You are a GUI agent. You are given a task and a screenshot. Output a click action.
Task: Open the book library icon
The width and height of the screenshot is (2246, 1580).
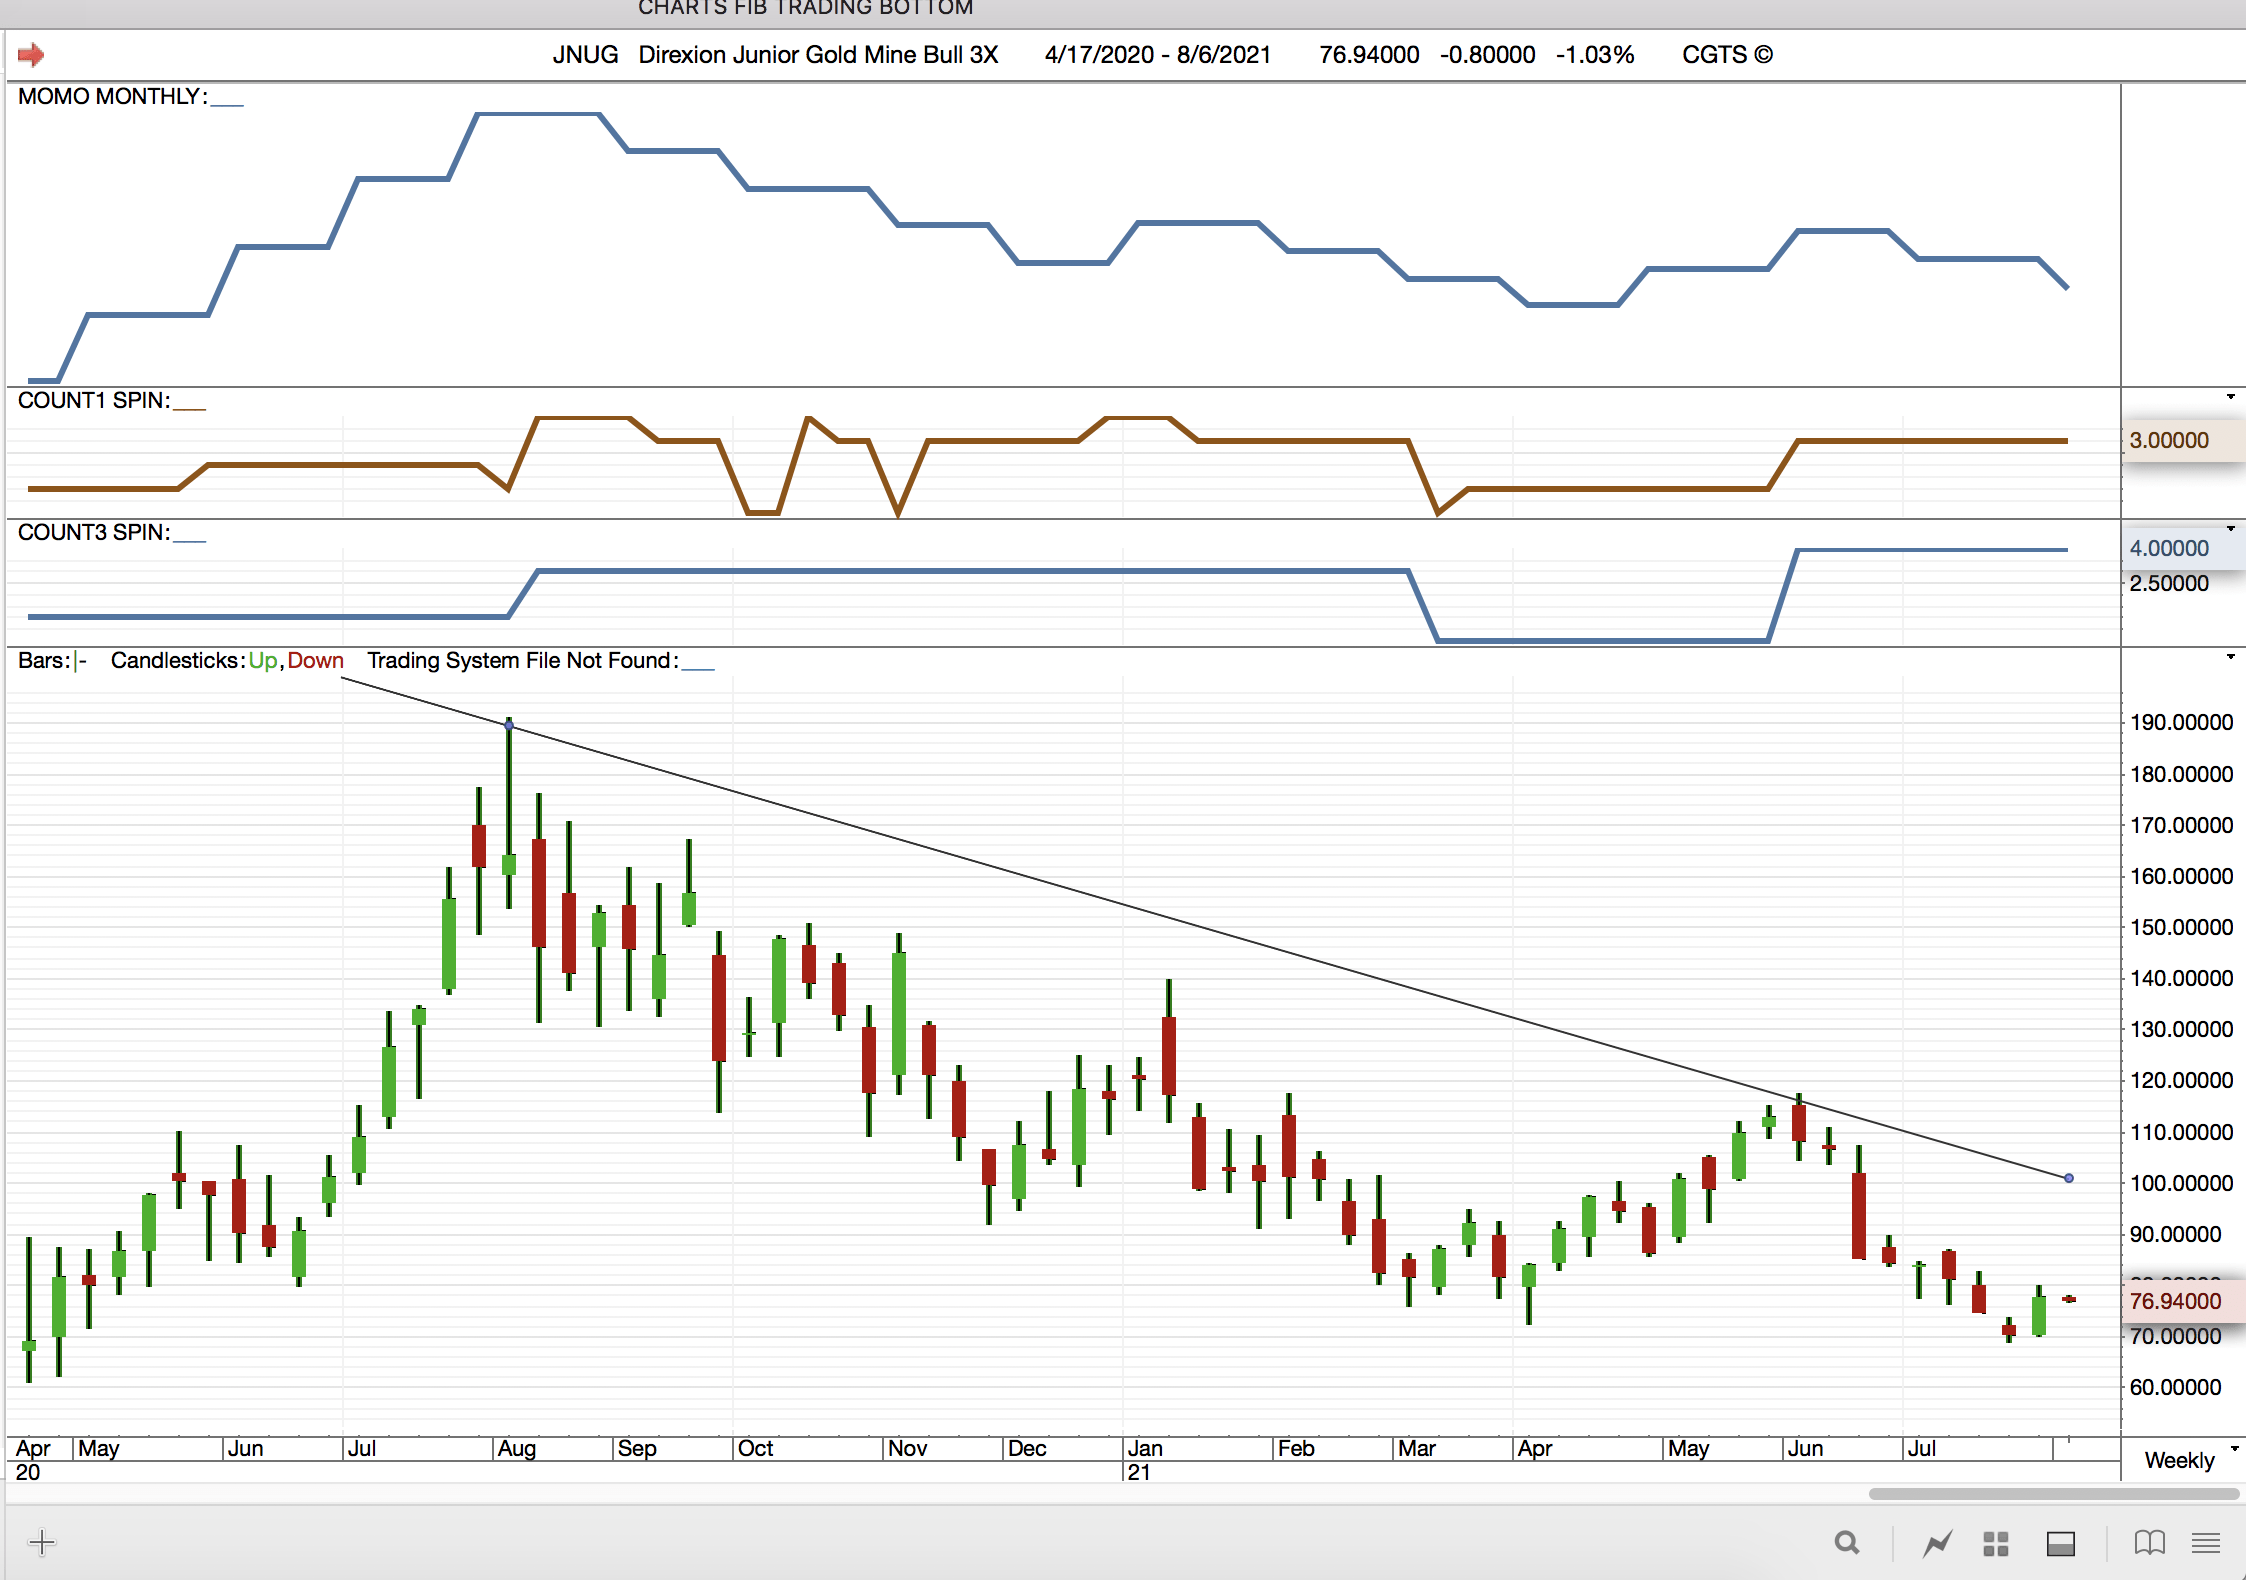[2149, 1543]
